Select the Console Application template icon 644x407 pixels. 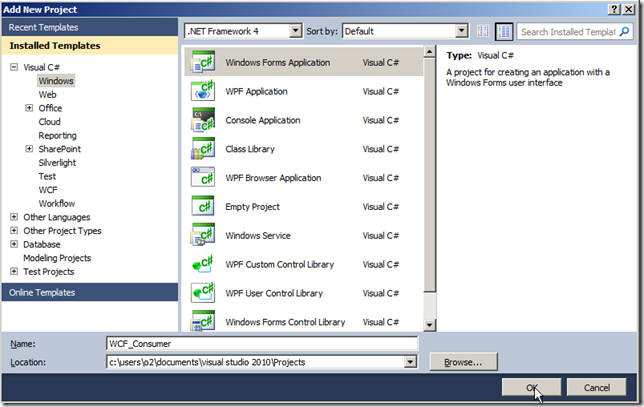pos(202,120)
